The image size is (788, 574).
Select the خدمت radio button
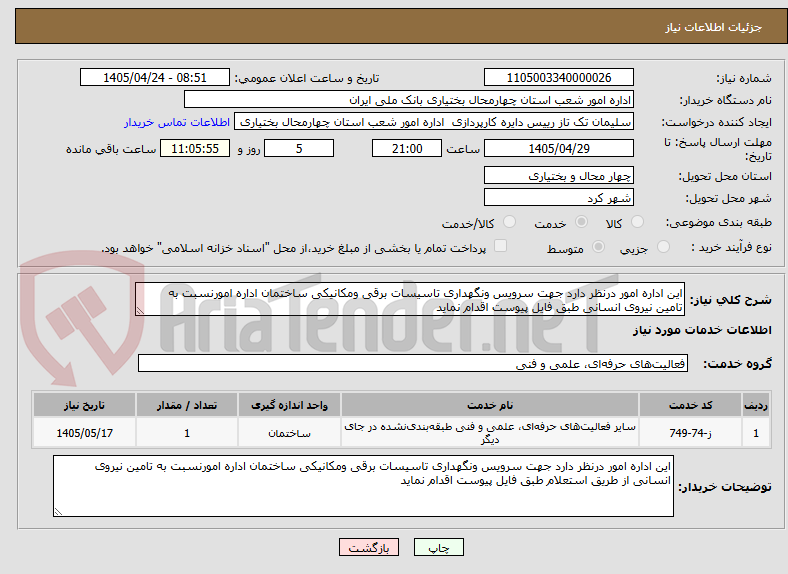[x=581, y=222]
